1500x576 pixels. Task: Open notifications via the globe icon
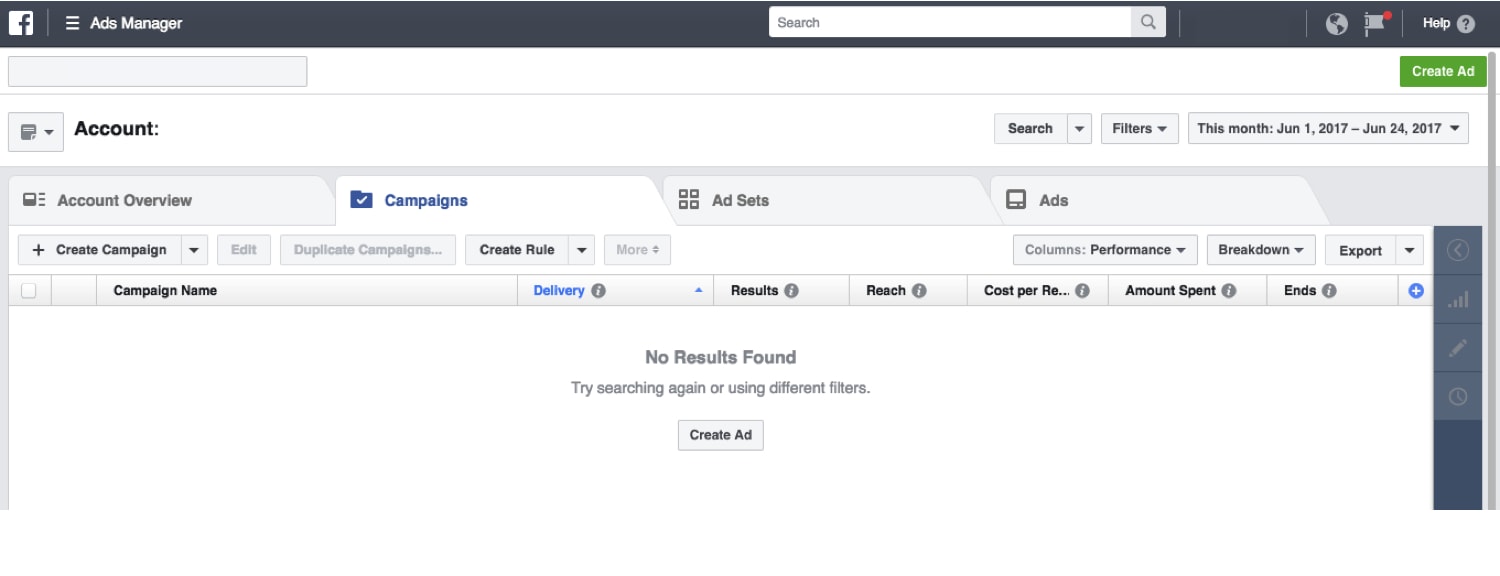(1337, 22)
